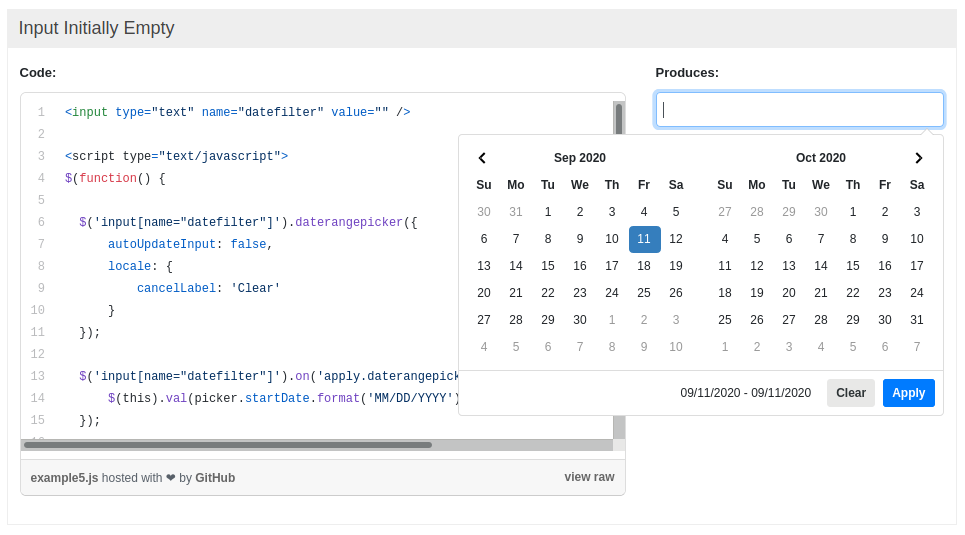This screenshot has height=535, width=965.
Task: Click the horizontal code scrollbar
Action: point(228,445)
